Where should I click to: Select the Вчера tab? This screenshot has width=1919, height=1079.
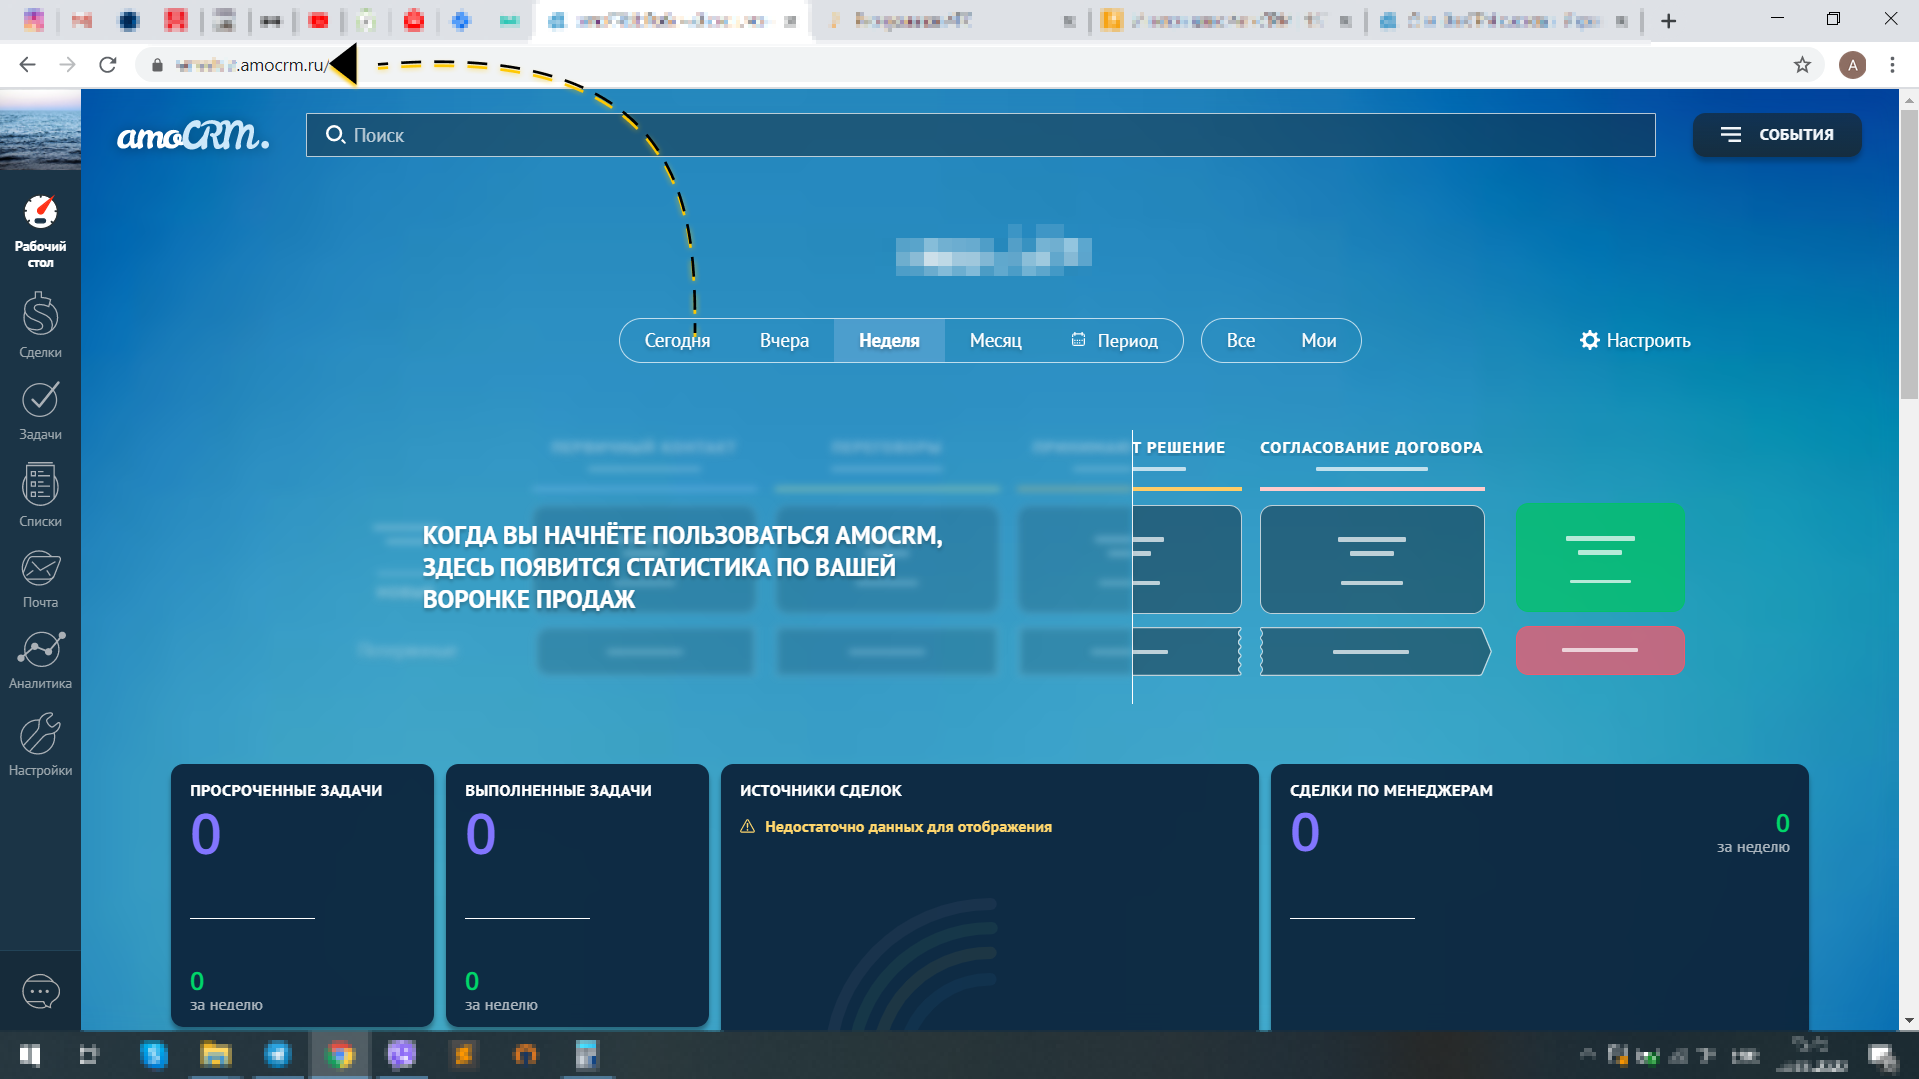tap(784, 340)
